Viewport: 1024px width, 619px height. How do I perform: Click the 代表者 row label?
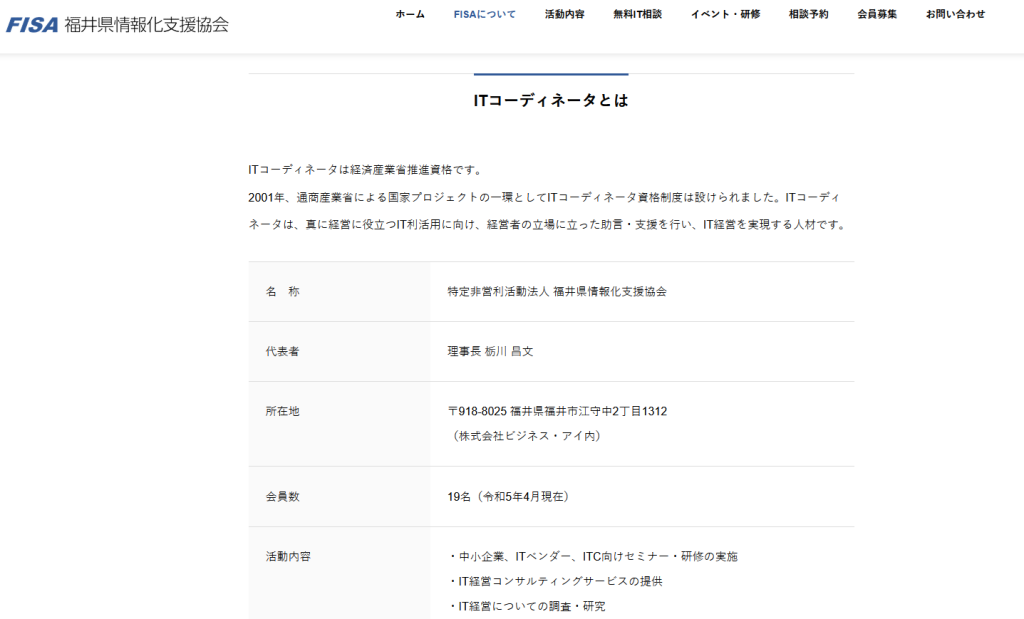pos(283,352)
